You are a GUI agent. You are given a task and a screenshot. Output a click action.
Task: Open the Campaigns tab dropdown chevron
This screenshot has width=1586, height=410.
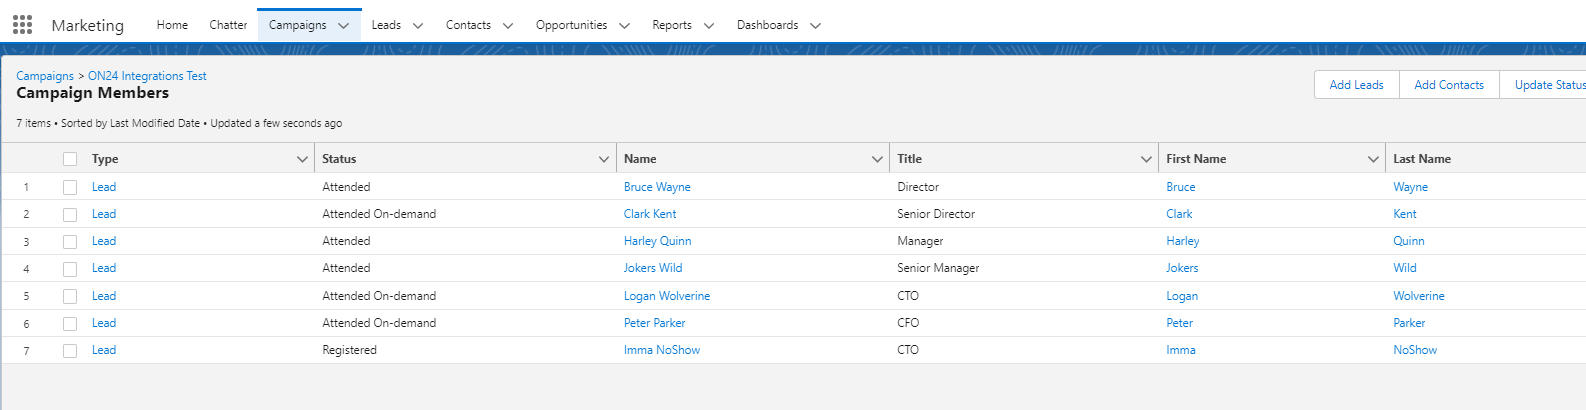343,26
